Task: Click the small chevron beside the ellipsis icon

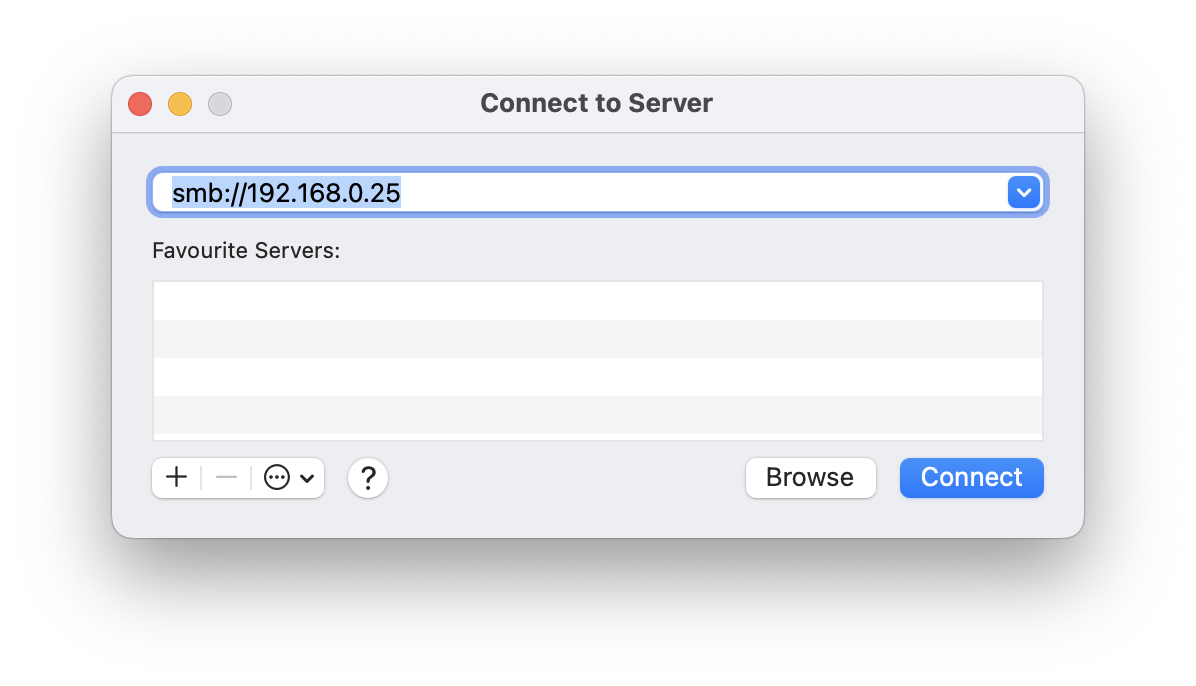Action: 307,479
